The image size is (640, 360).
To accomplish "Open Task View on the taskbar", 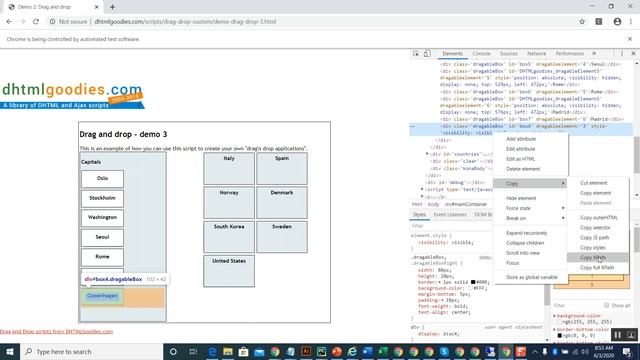I will [x=193, y=351].
